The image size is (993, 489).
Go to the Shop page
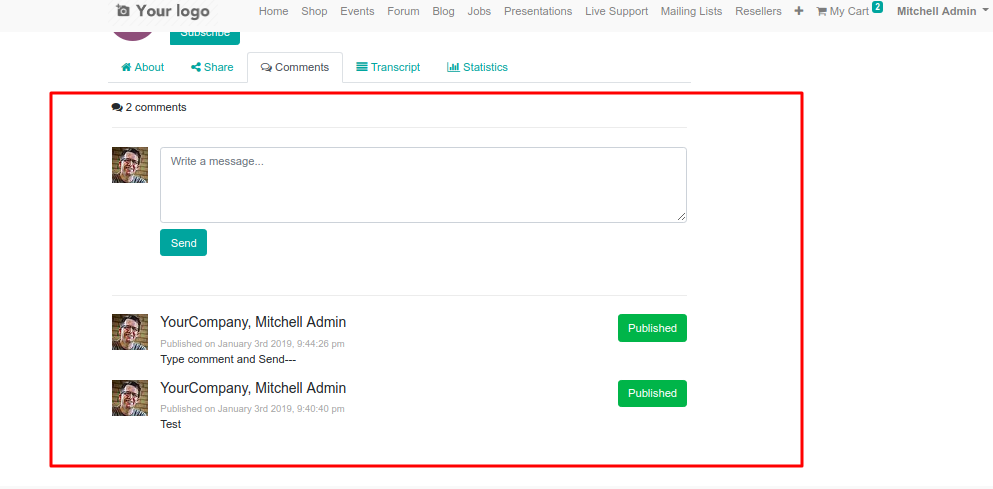314,11
